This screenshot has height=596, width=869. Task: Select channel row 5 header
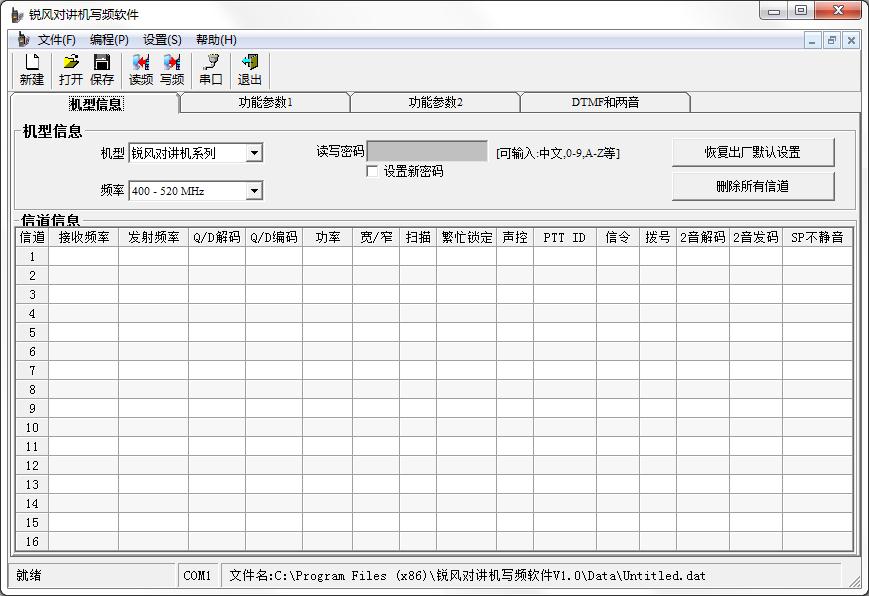point(32,333)
